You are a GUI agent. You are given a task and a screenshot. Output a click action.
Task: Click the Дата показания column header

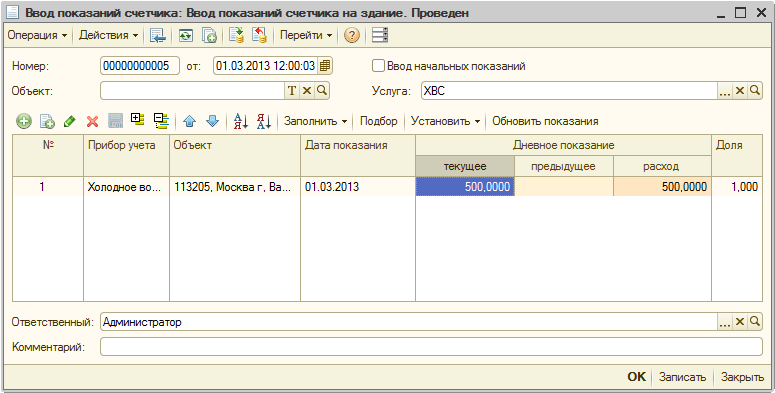358,155
